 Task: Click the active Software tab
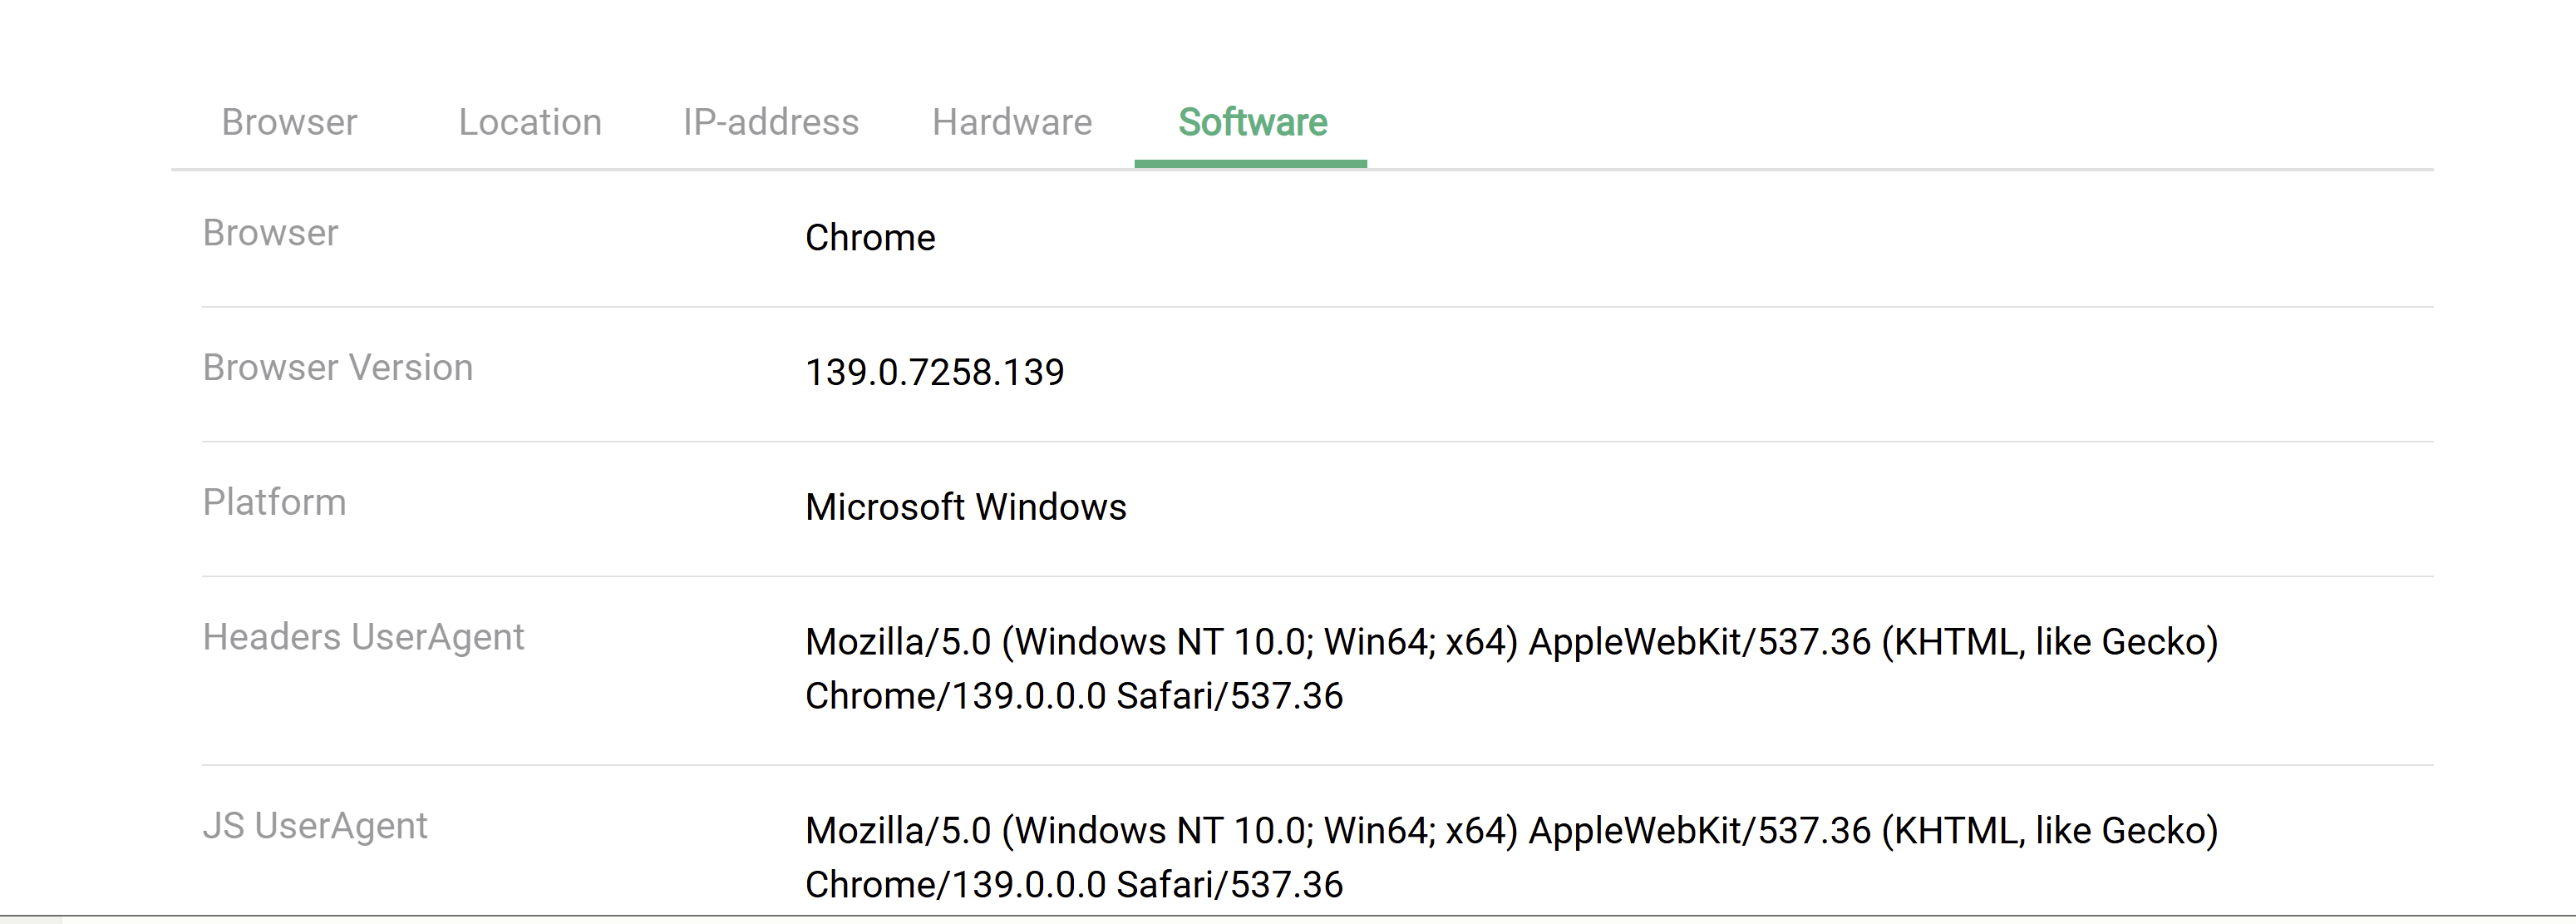(1252, 122)
